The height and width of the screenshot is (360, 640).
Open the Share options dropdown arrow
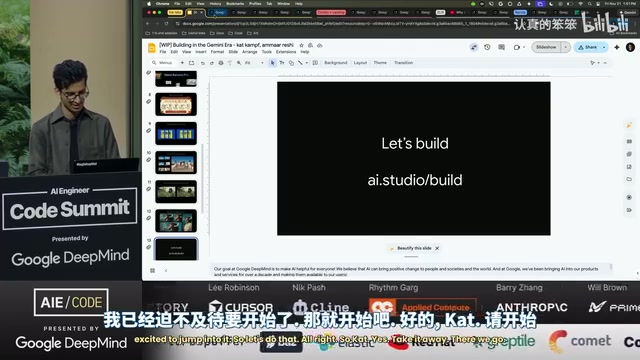click(x=604, y=47)
